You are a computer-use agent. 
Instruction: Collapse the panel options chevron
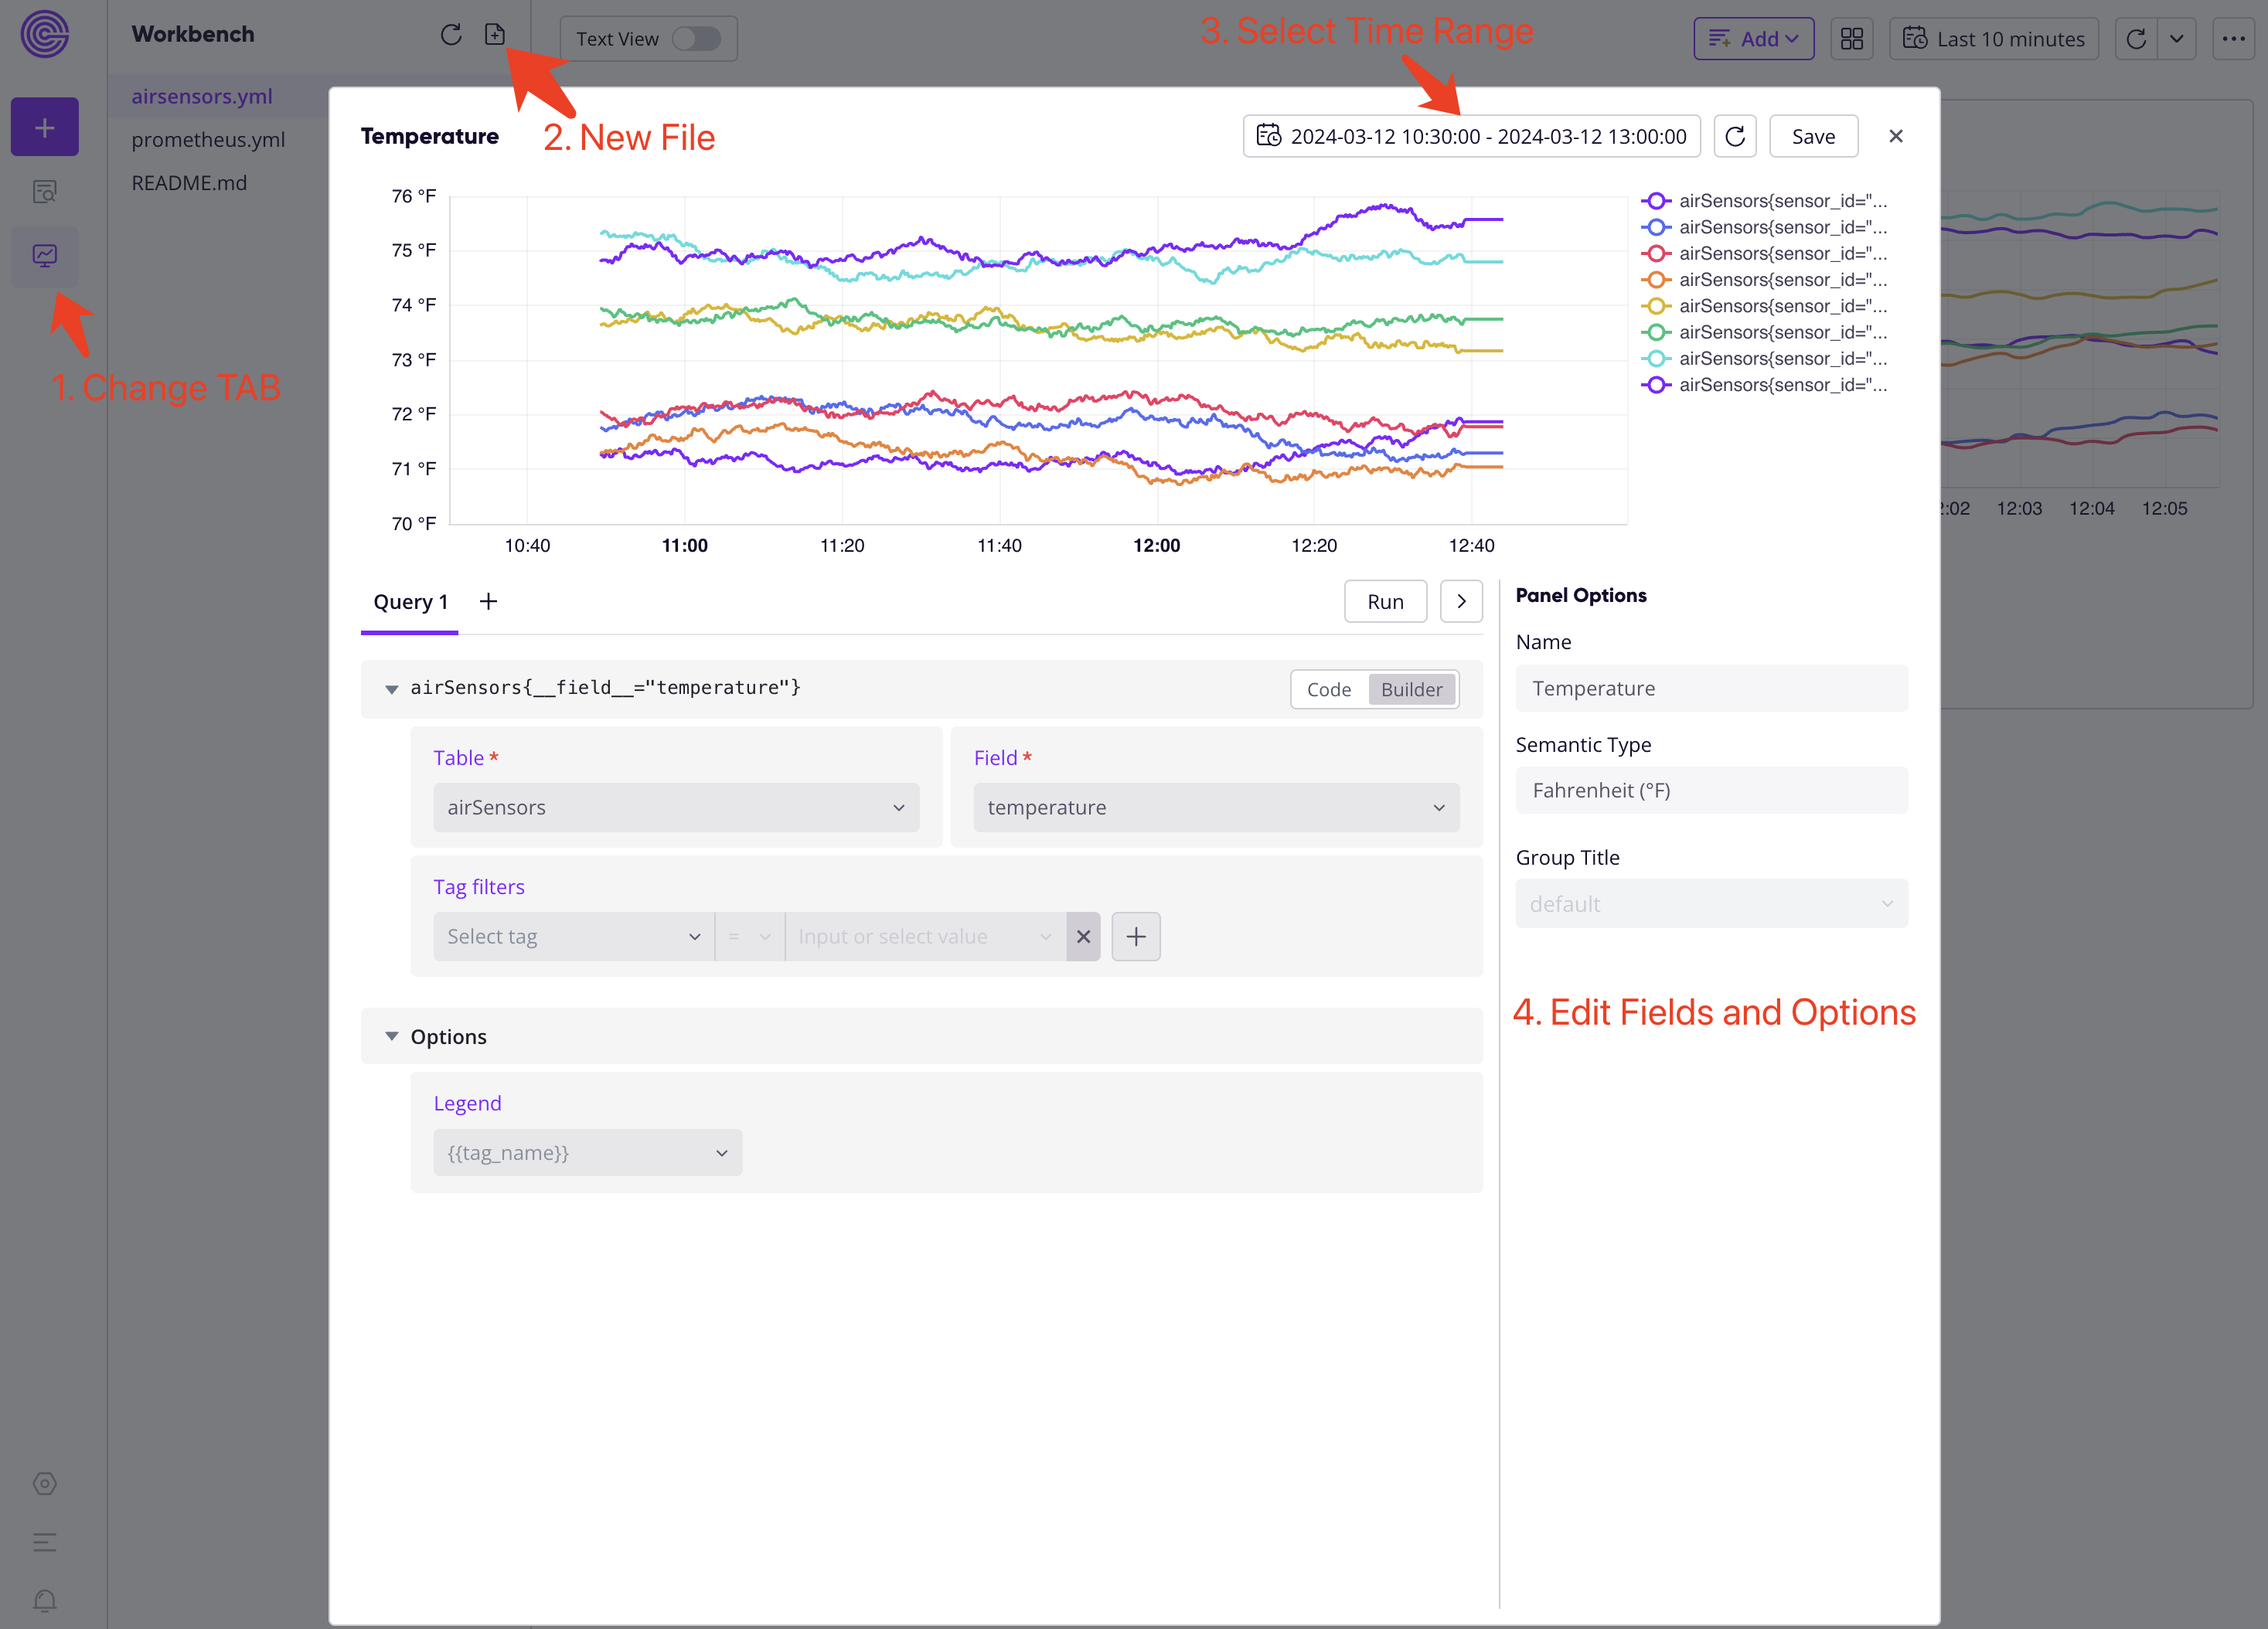(1461, 601)
